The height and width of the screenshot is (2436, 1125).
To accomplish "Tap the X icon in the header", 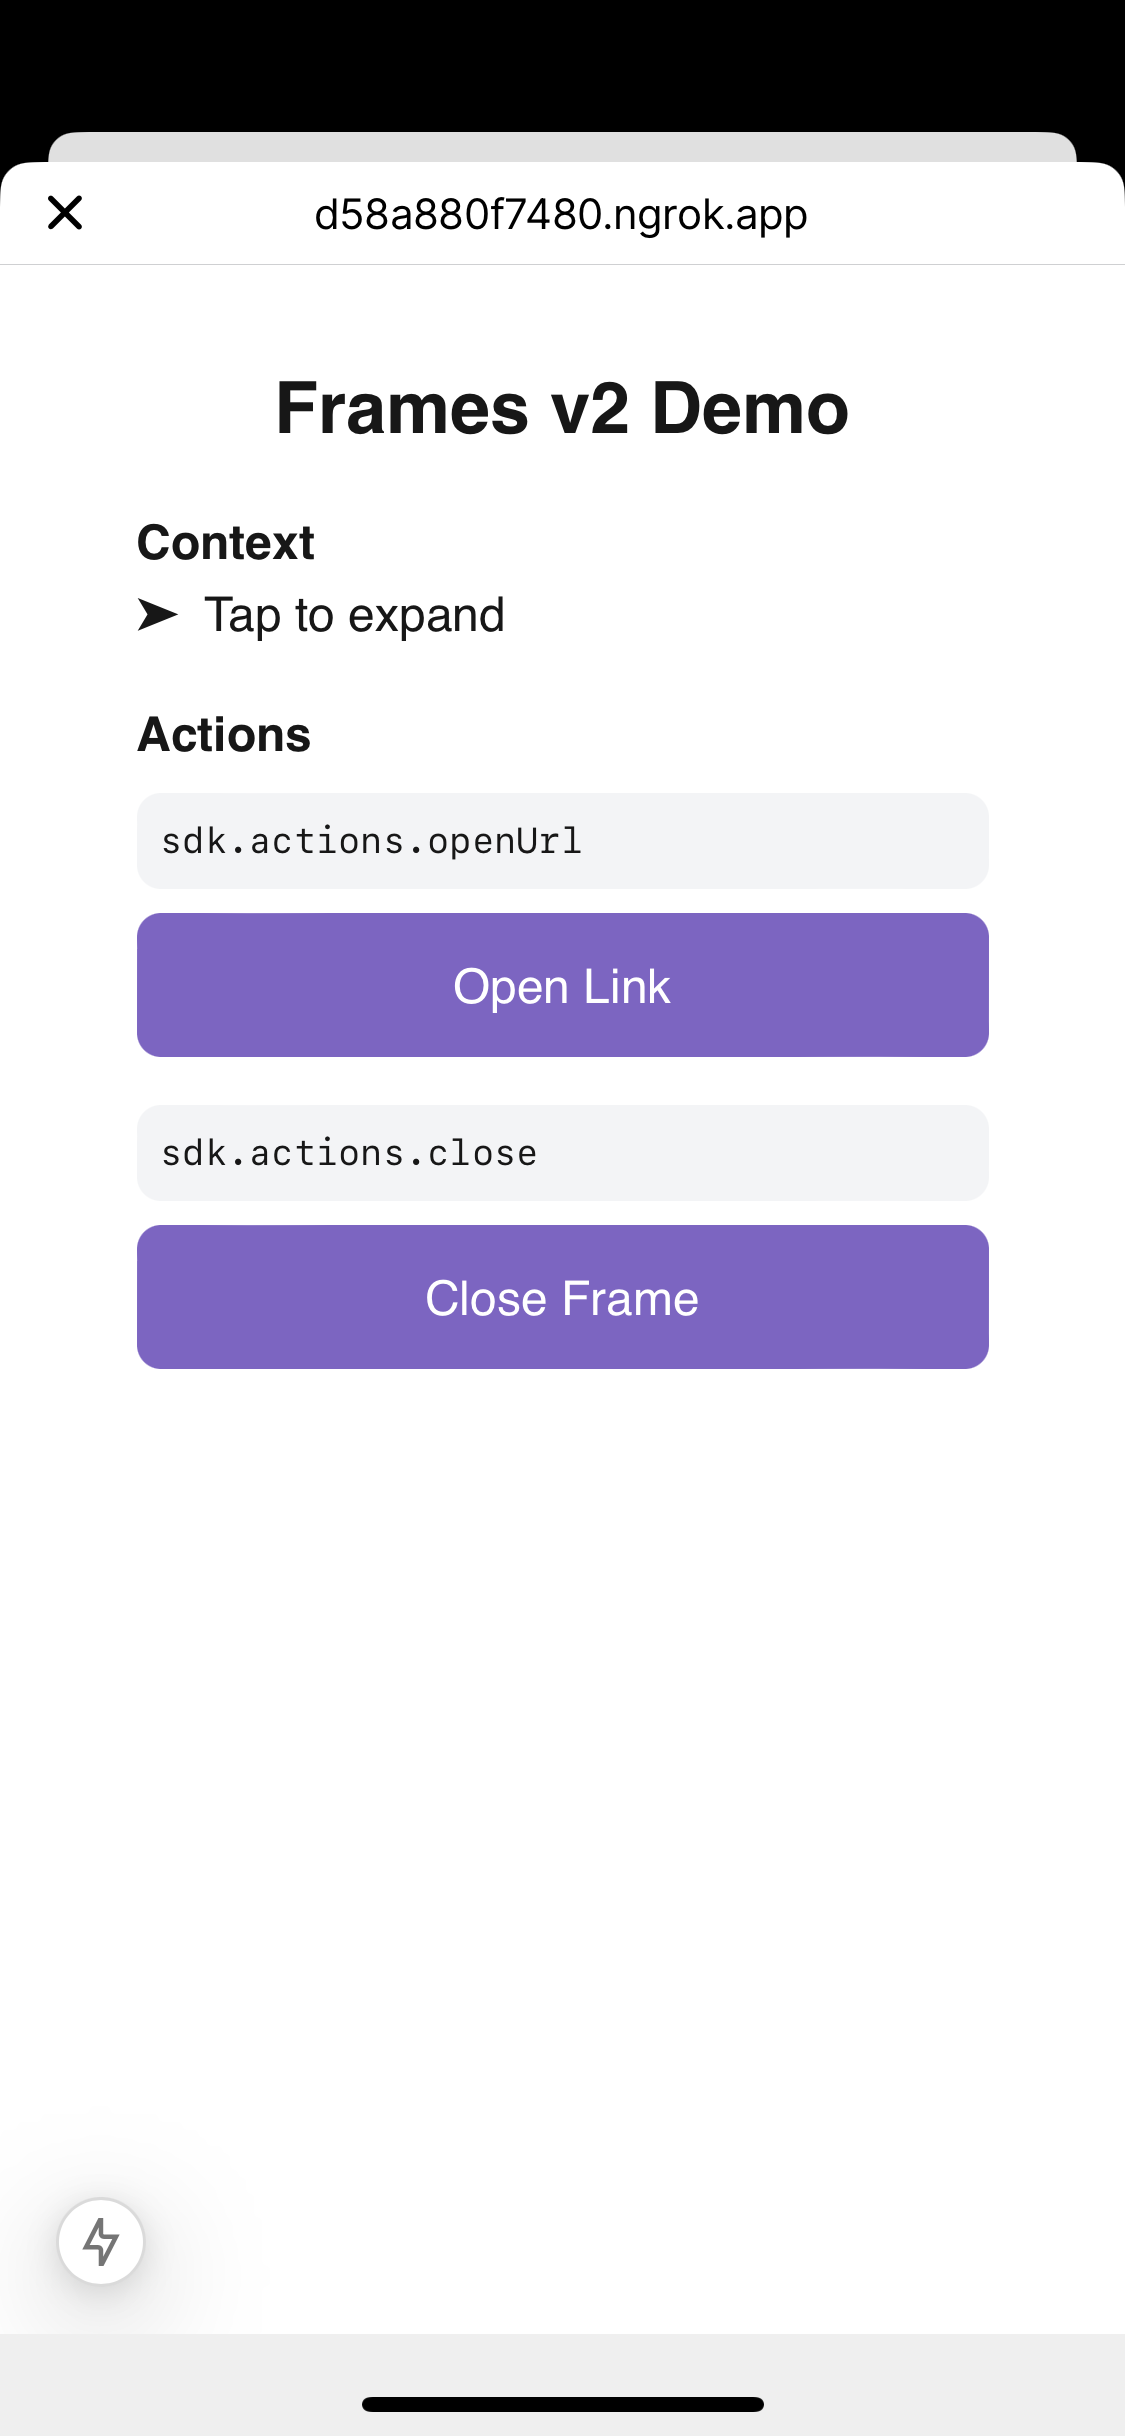I will pos(65,213).
